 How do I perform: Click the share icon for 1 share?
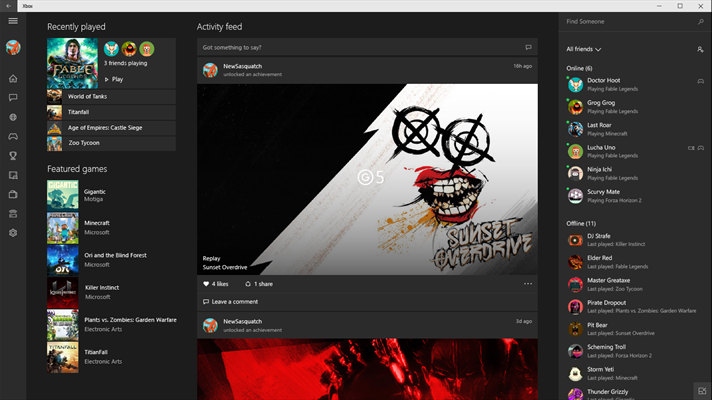coord(248,284)
